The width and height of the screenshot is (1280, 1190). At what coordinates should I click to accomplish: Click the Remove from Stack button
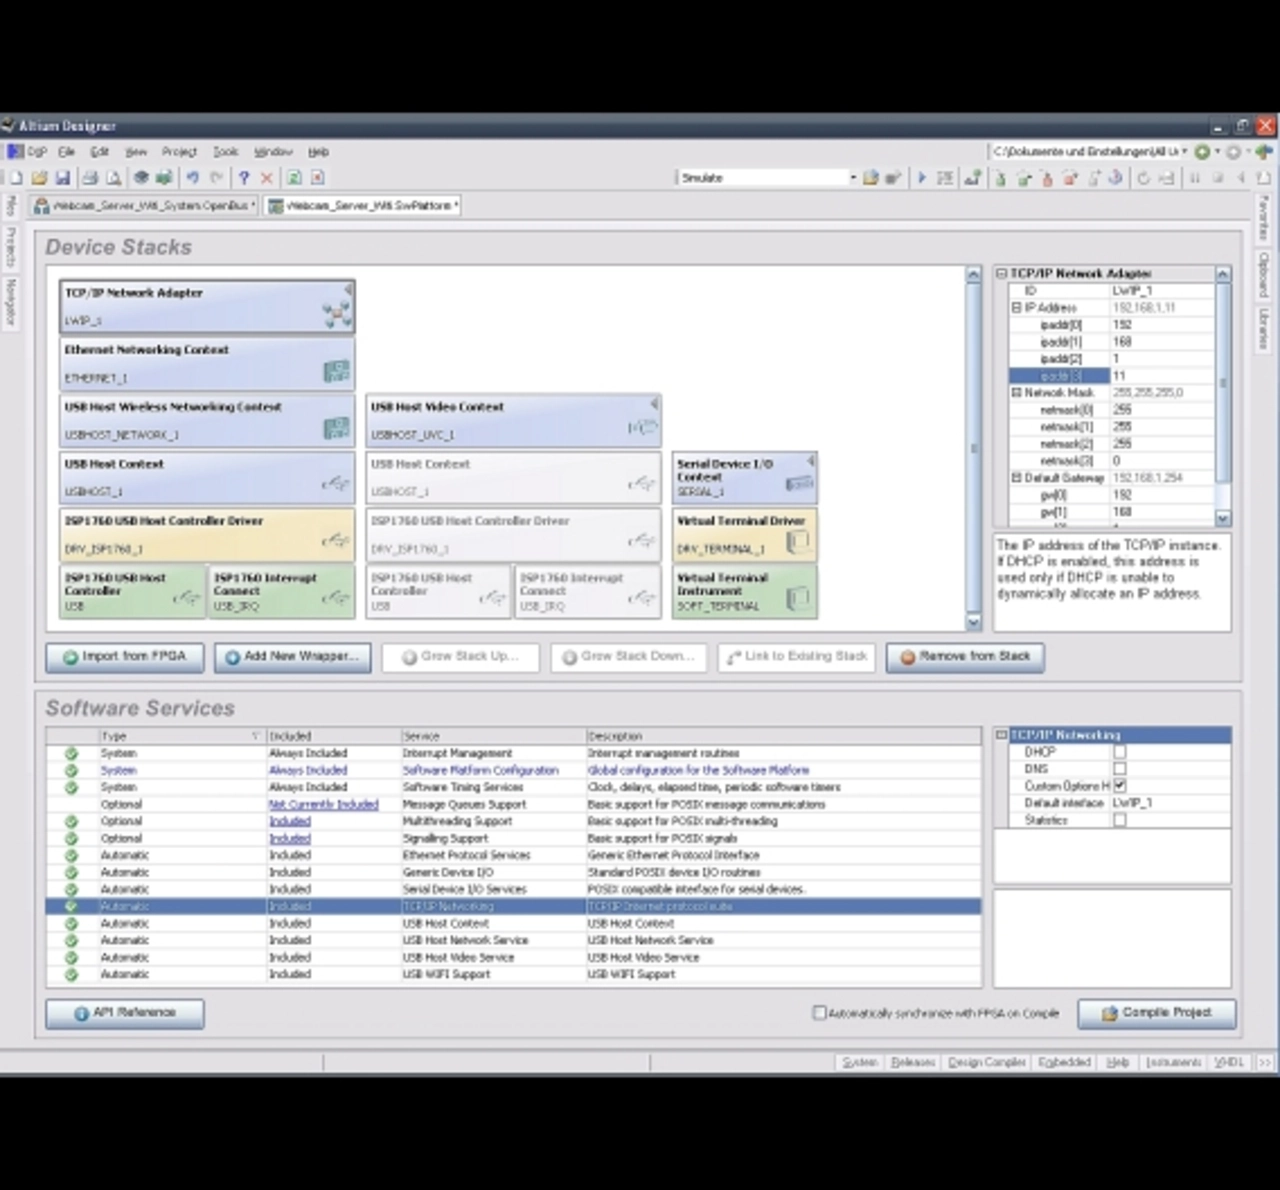point(965,657)
